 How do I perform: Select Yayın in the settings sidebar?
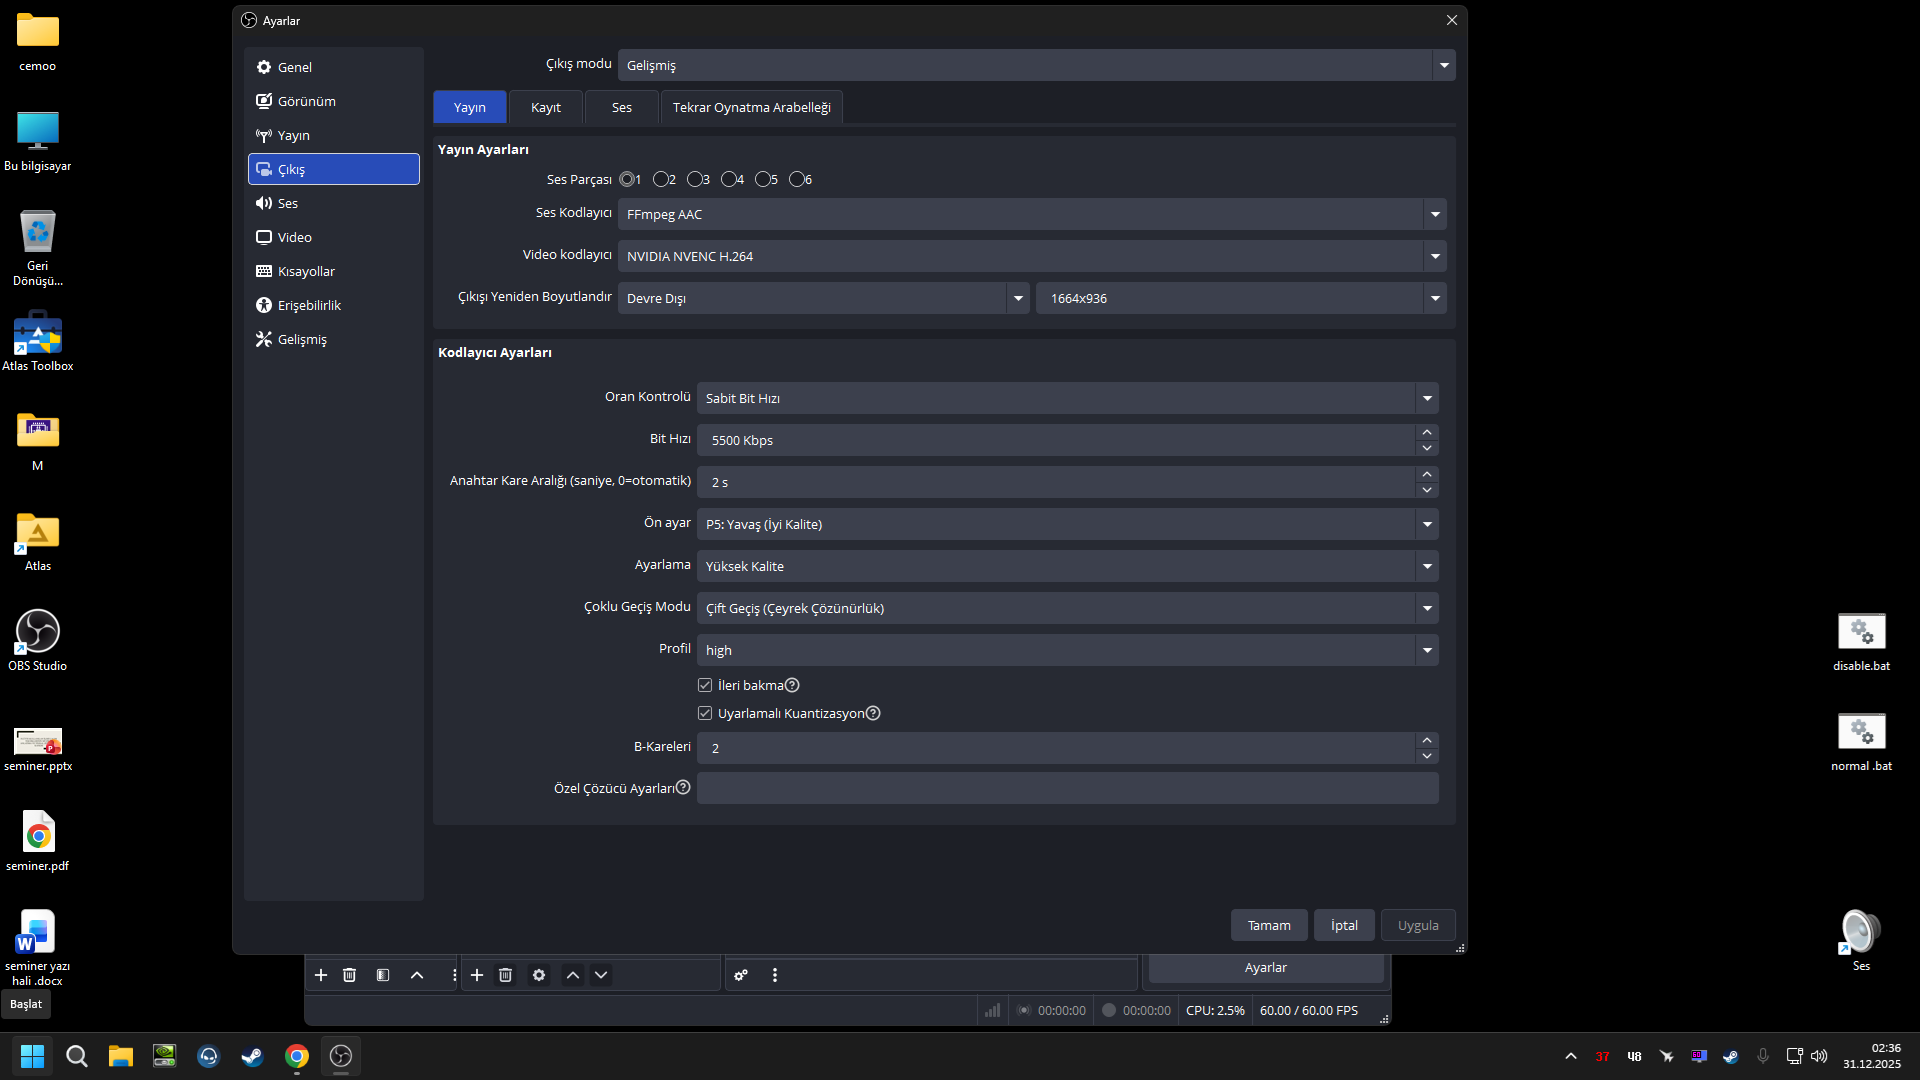pos(333,135)
